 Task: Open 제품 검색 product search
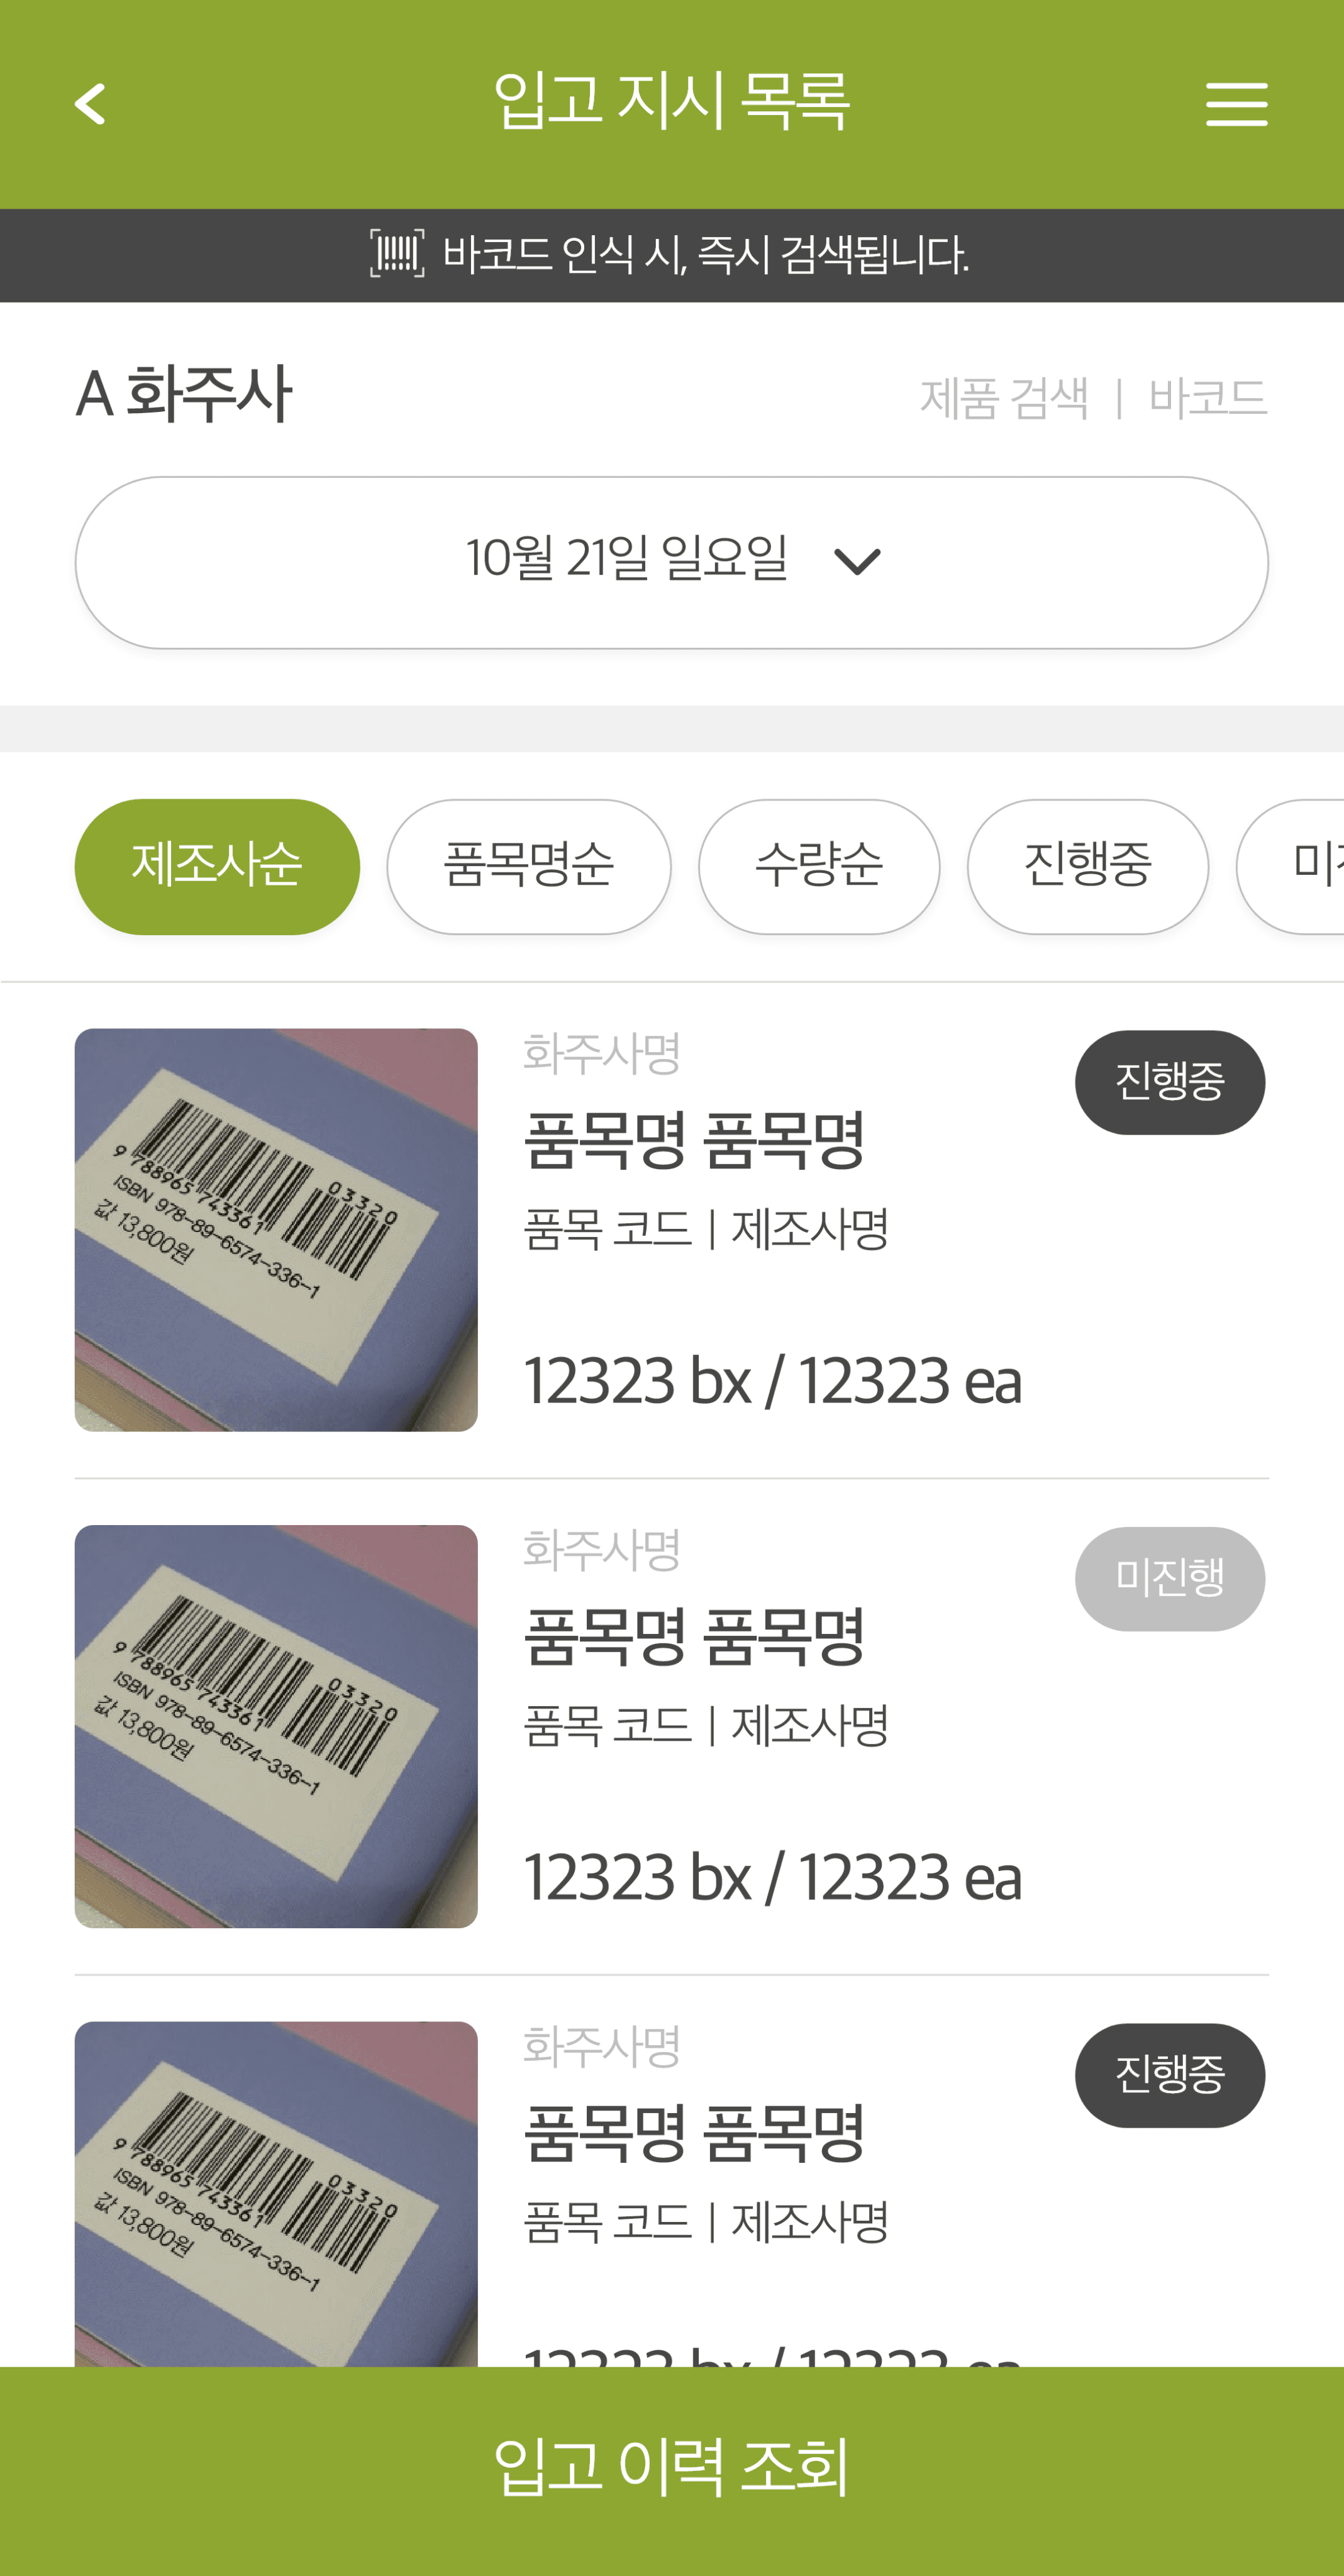point(1004,398)
